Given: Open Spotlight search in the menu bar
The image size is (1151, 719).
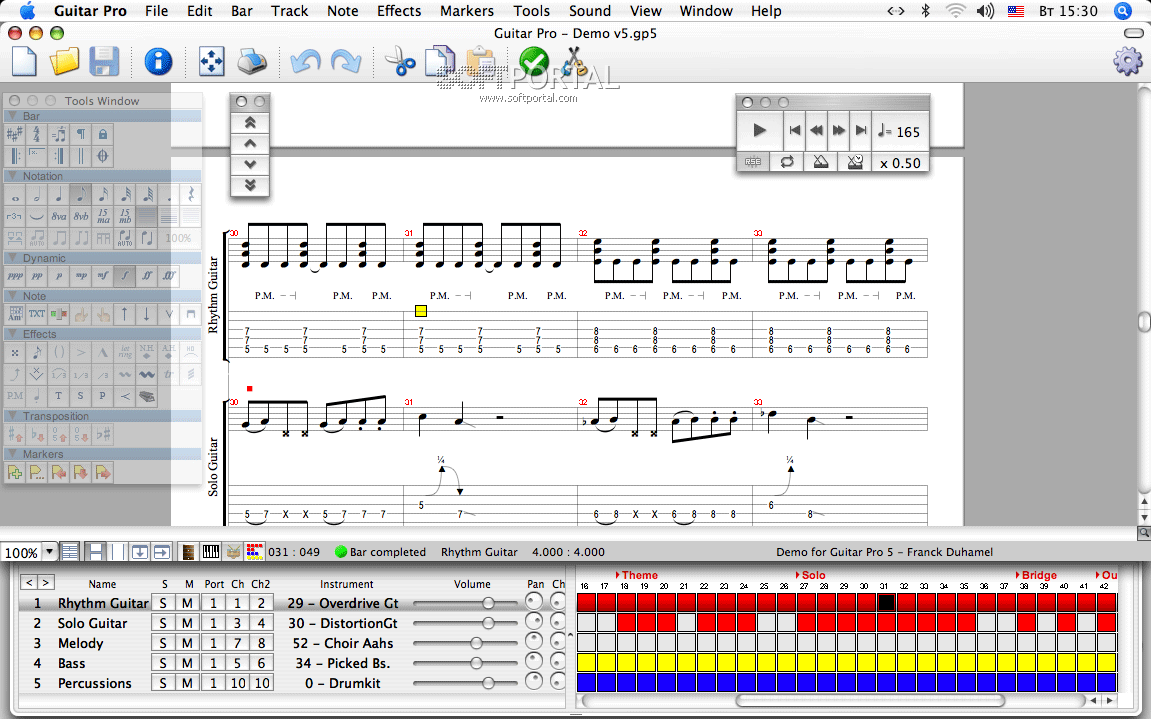Looking at the screenshot, I should coord(1123,11).
